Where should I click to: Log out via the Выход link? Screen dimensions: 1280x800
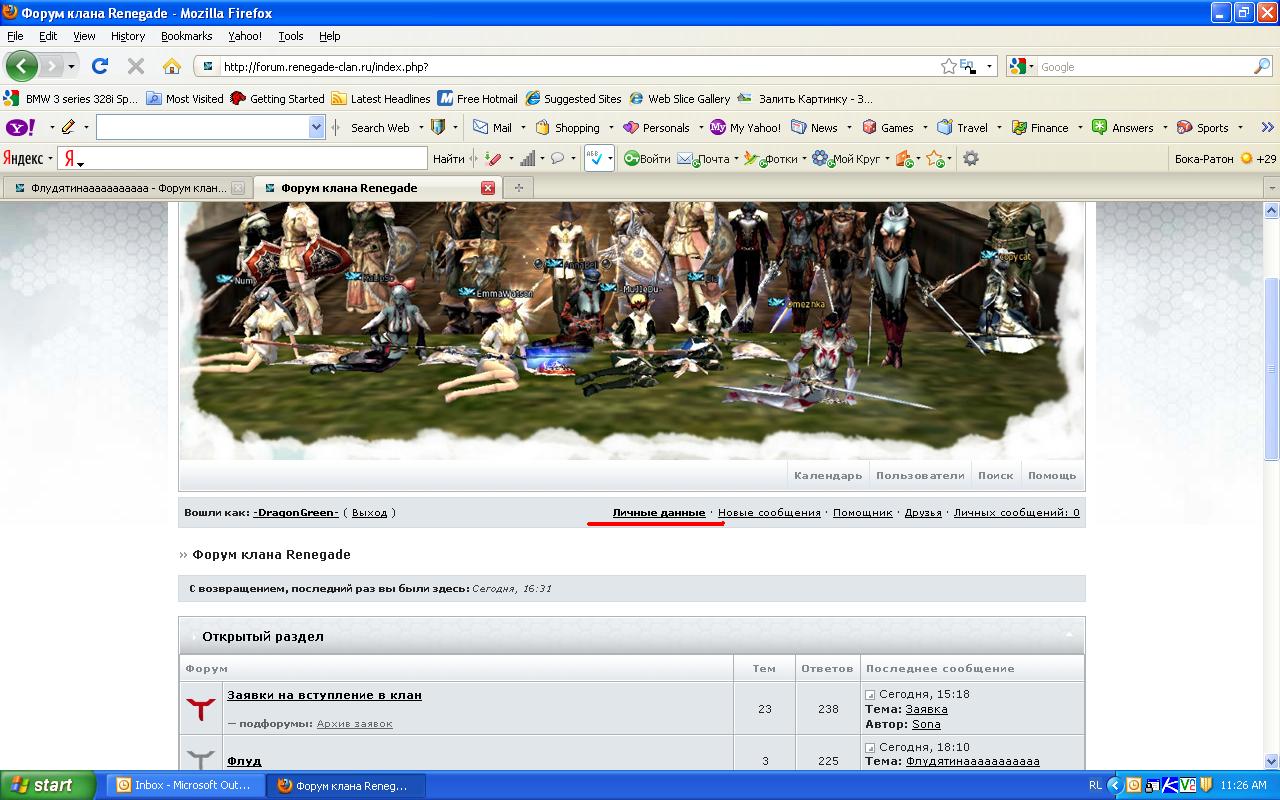point(369,513)
